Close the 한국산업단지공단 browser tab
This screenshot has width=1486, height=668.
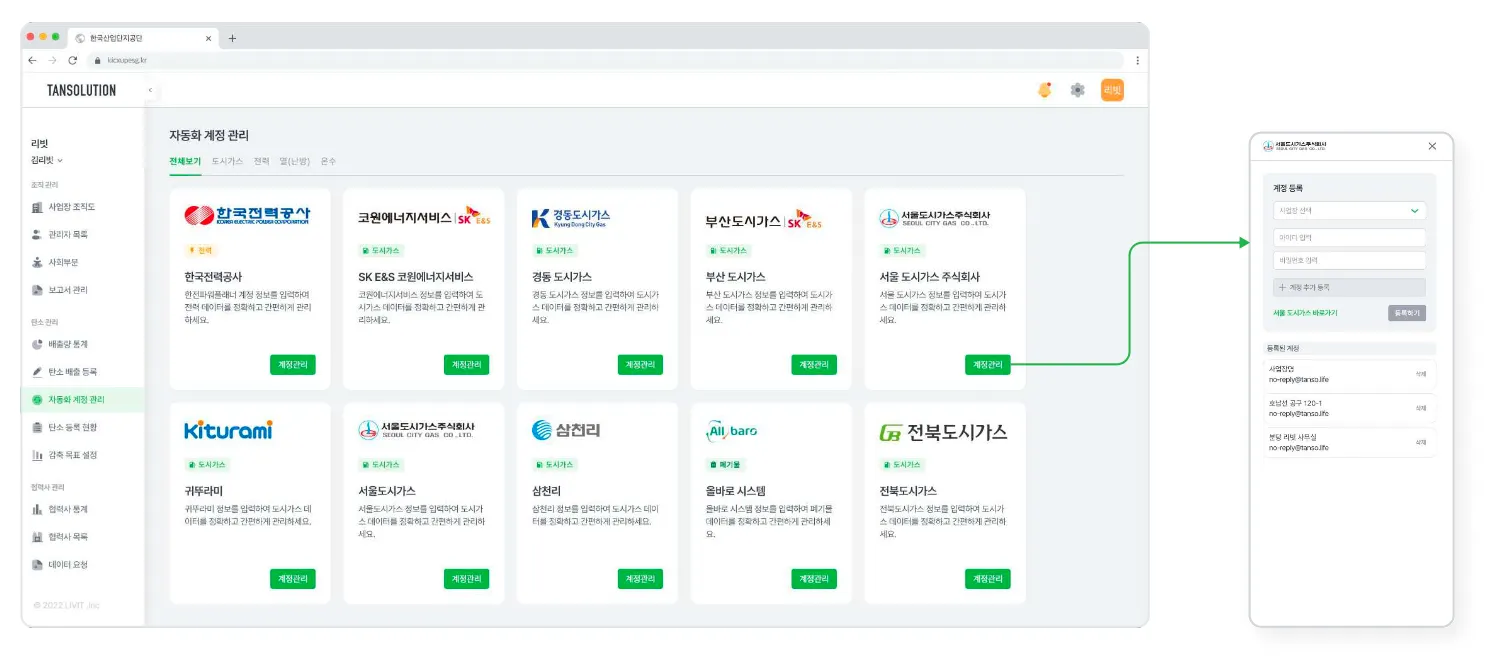pyautogui.click(x=209, y=38)
